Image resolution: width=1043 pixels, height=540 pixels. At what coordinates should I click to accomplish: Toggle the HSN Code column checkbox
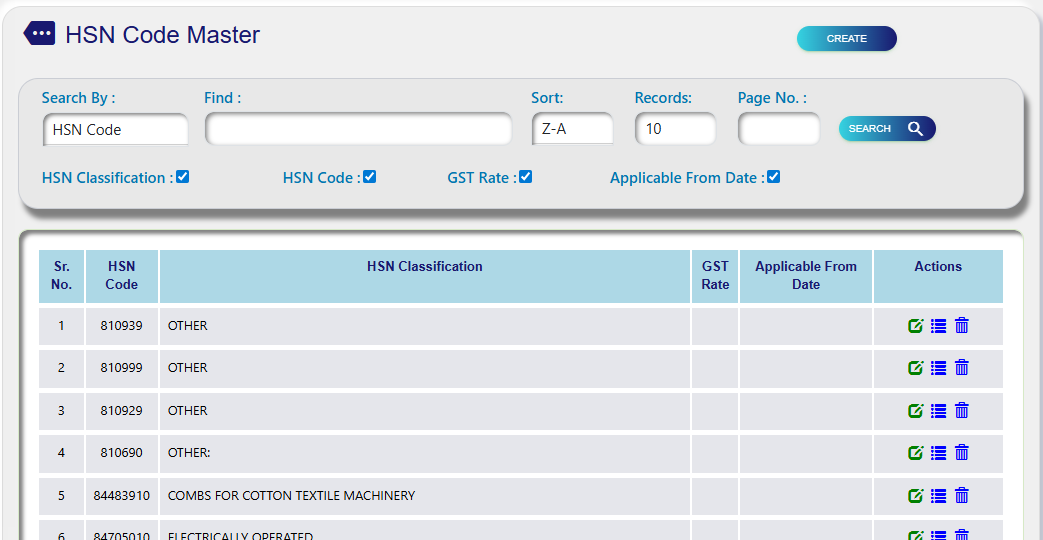[369, 177]
